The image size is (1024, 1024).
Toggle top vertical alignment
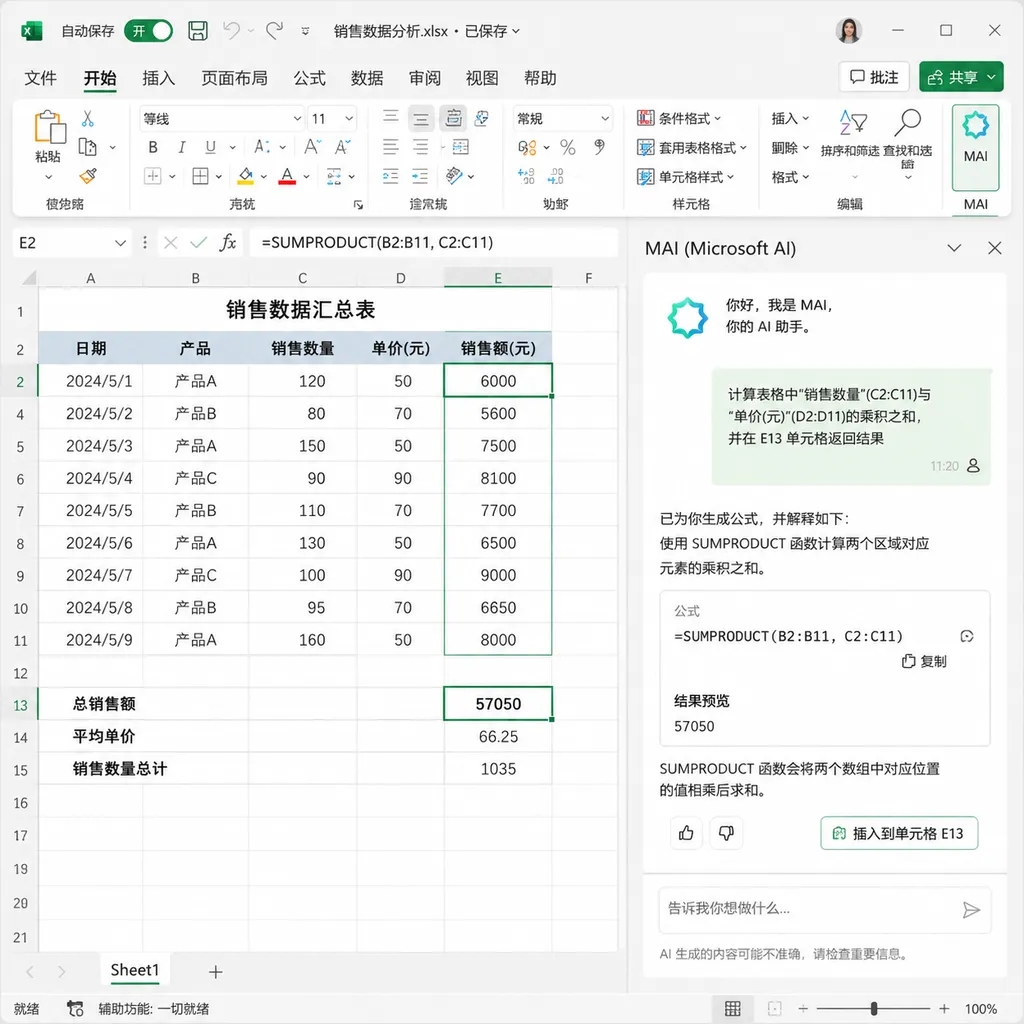[391, 117]
